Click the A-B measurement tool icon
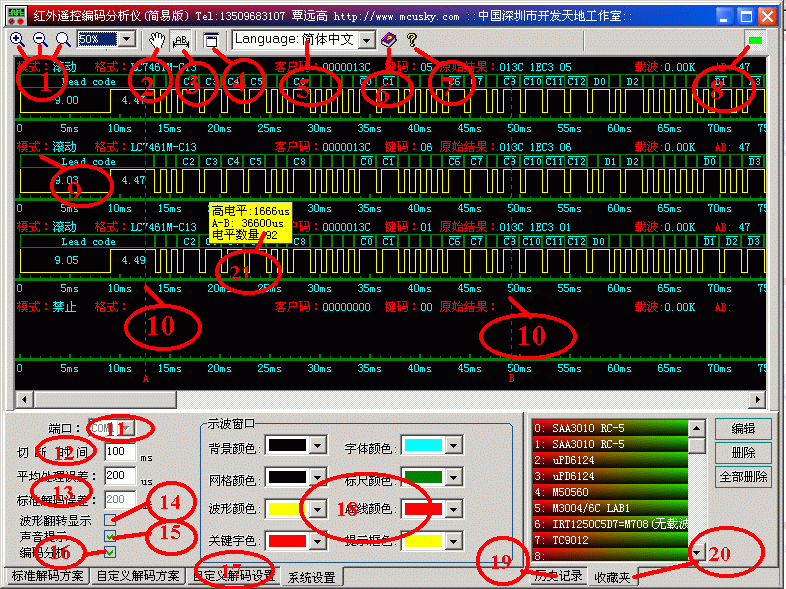Viewport: 786px width, 589px height. [182, 40]
